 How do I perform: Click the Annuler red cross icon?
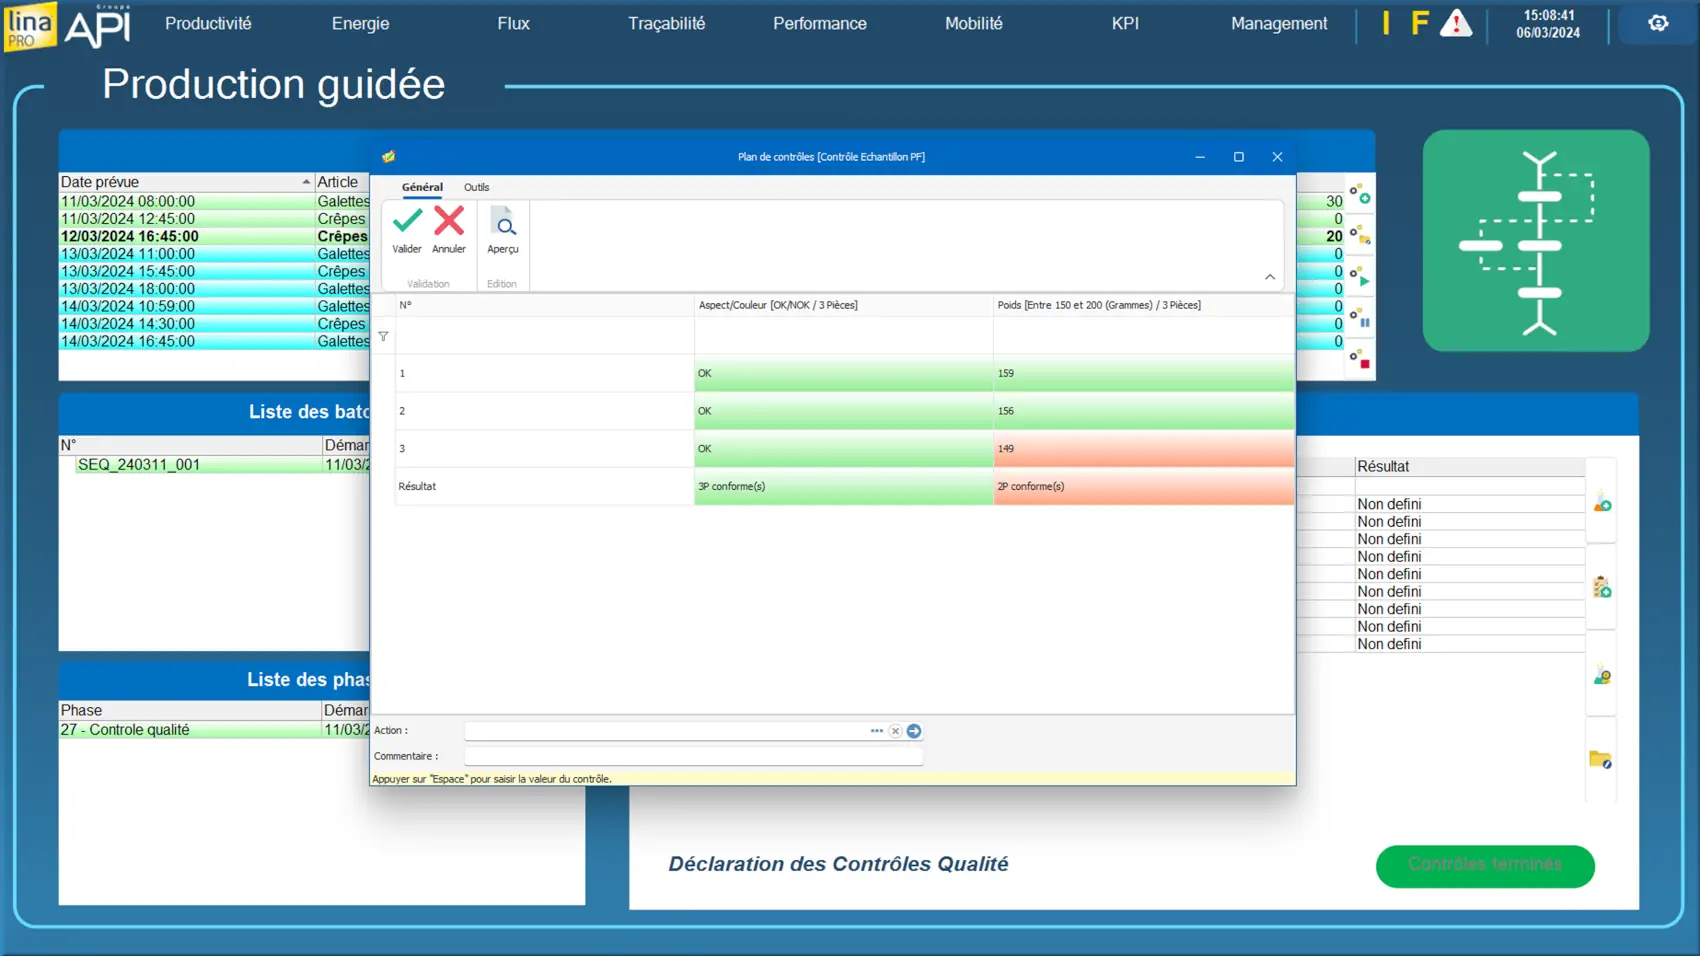[449, 221]
